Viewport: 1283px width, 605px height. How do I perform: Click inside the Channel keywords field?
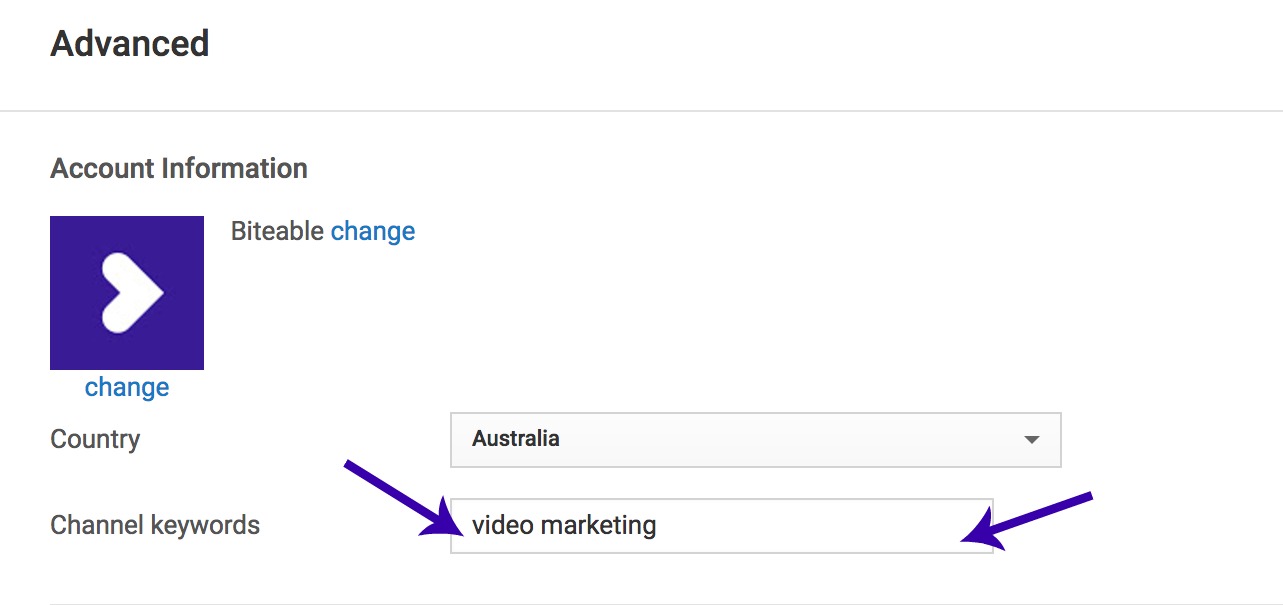720,524
